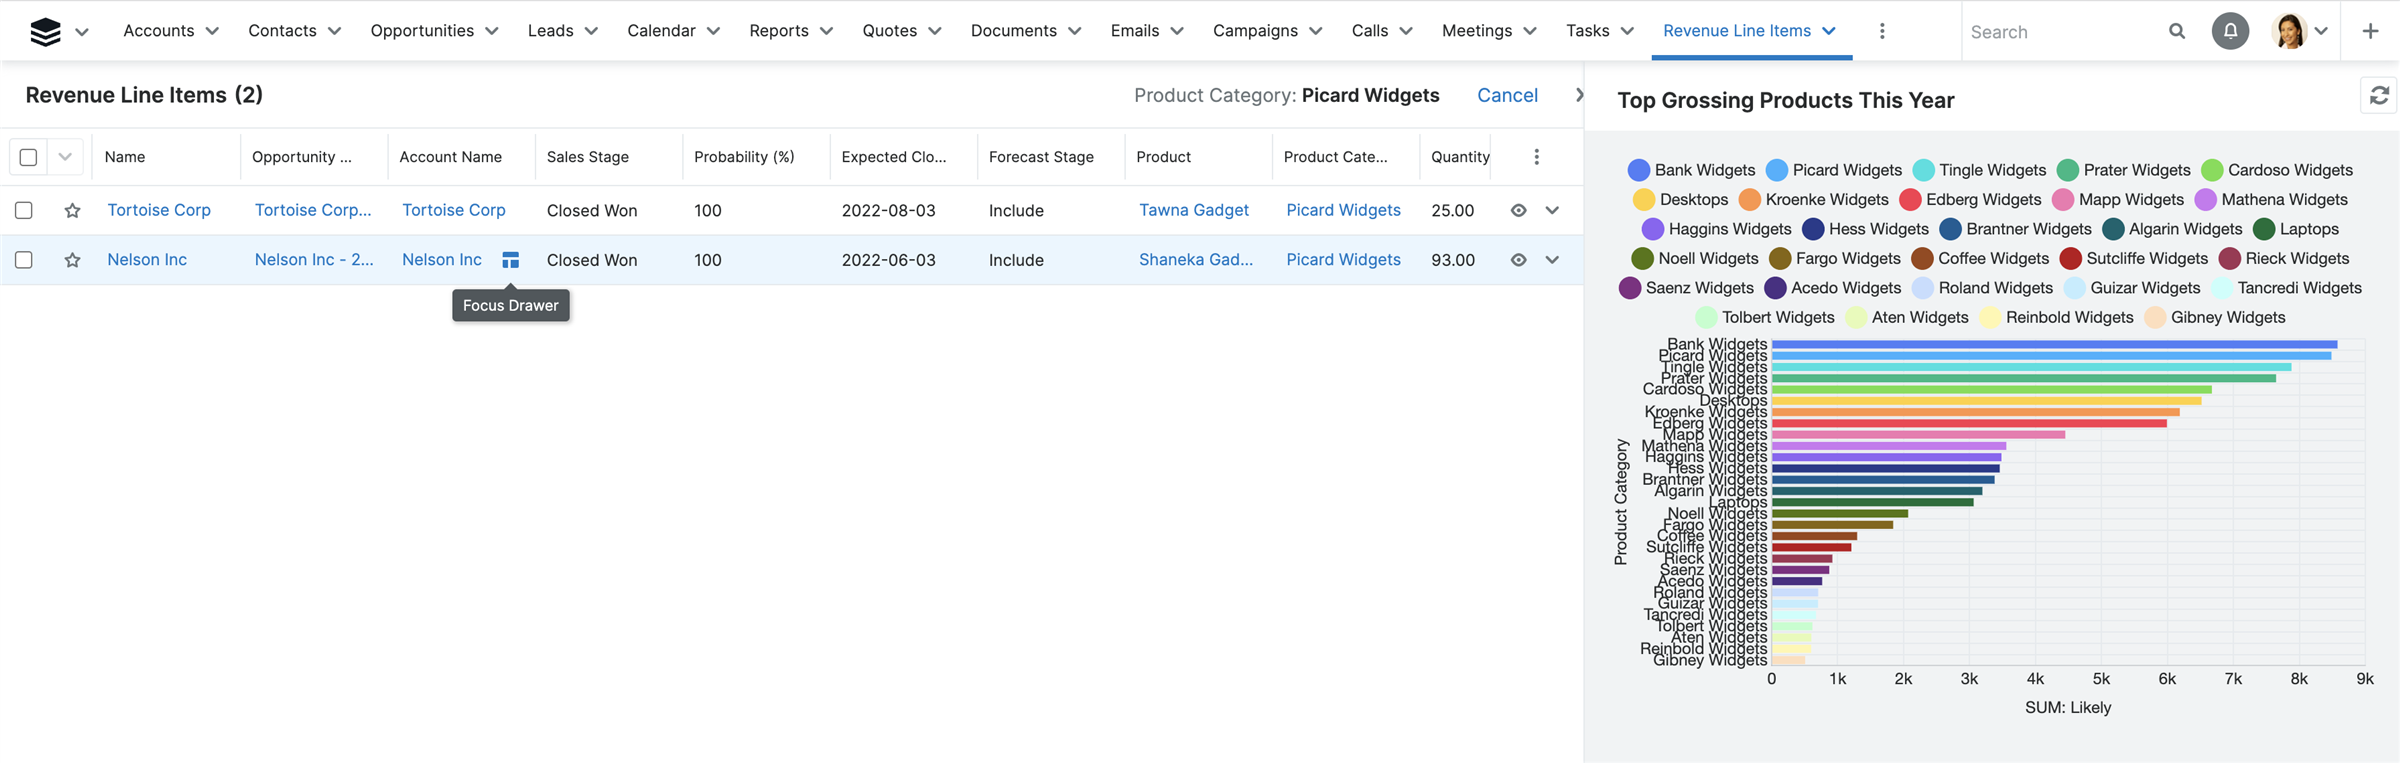Click inside the Search input field
The height and width of the screenshot is (763, 2400).
coord(2060,32)
